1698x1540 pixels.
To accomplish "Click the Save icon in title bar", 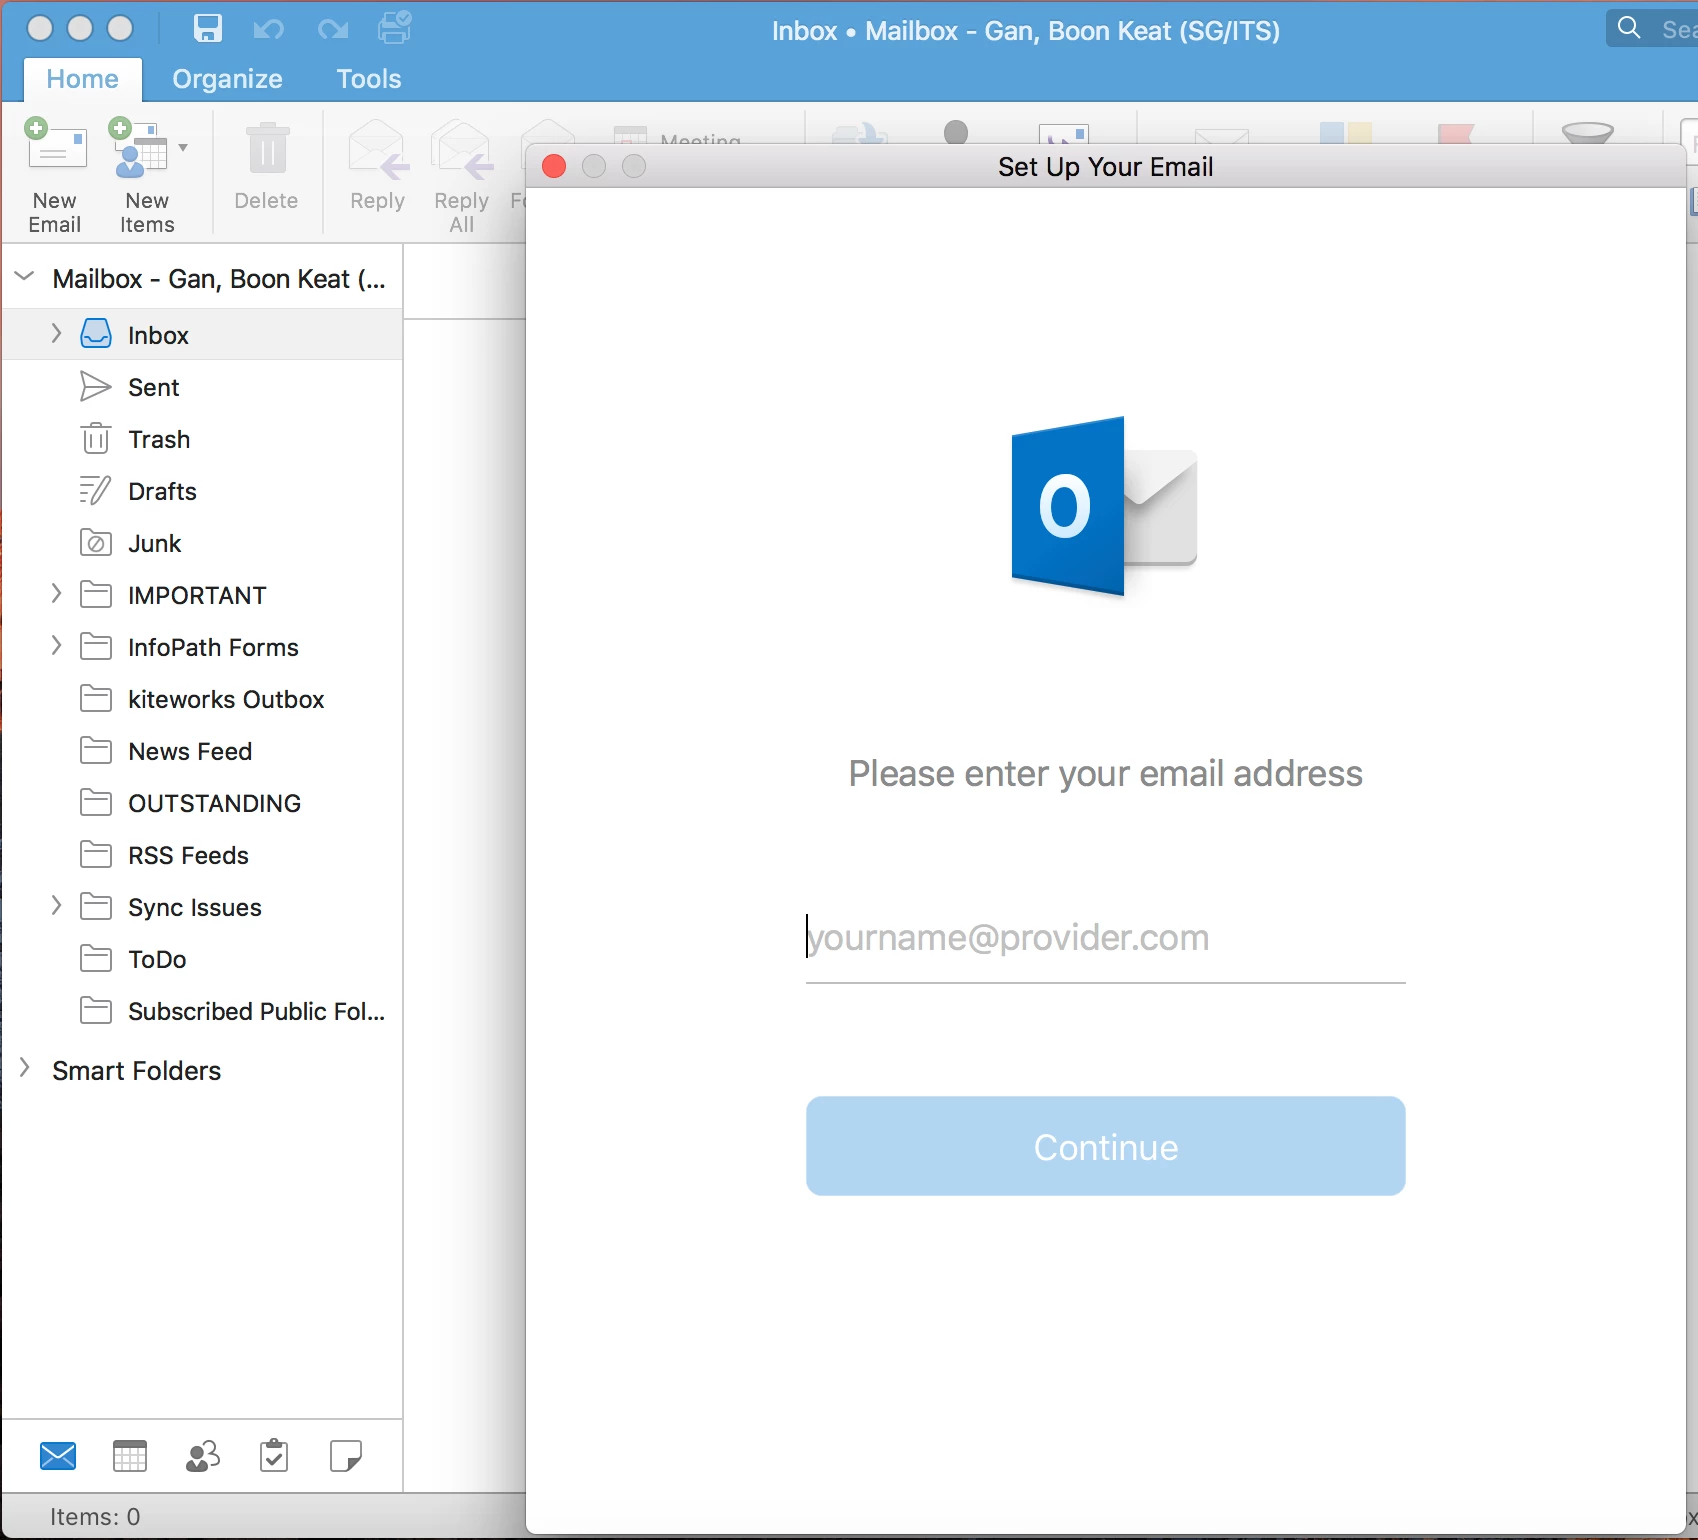I will pyautogui.click(x=207, y=28).
